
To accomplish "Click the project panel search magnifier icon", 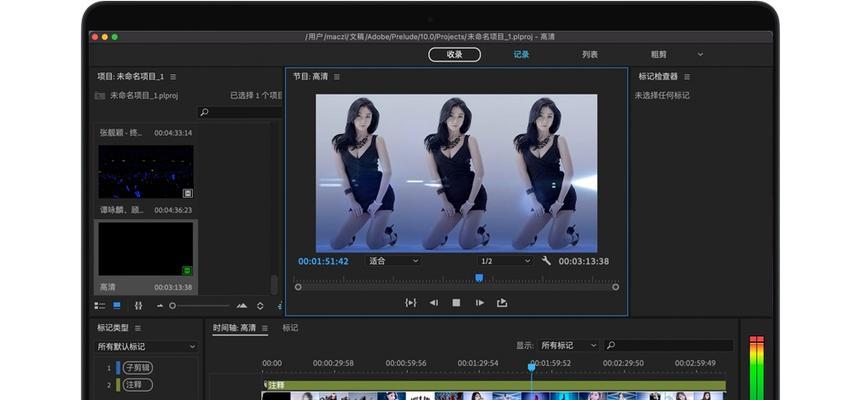I will (204, 112).
